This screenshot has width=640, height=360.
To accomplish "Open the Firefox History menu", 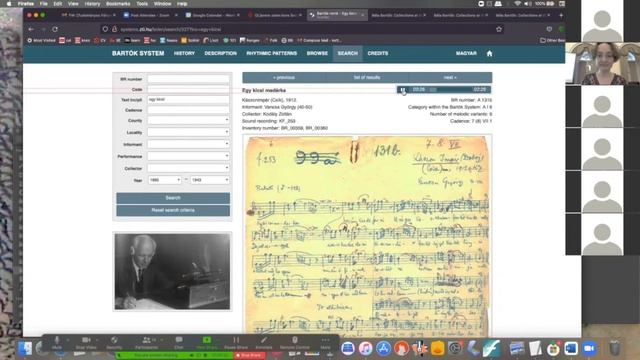I will click(x=92, y=4).
